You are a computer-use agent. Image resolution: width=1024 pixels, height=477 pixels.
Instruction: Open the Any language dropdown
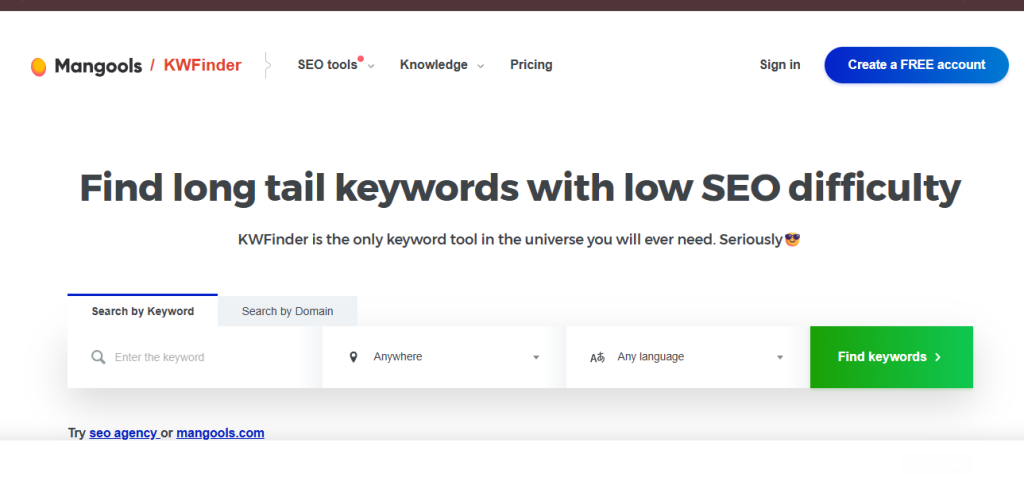pos(688,357)
